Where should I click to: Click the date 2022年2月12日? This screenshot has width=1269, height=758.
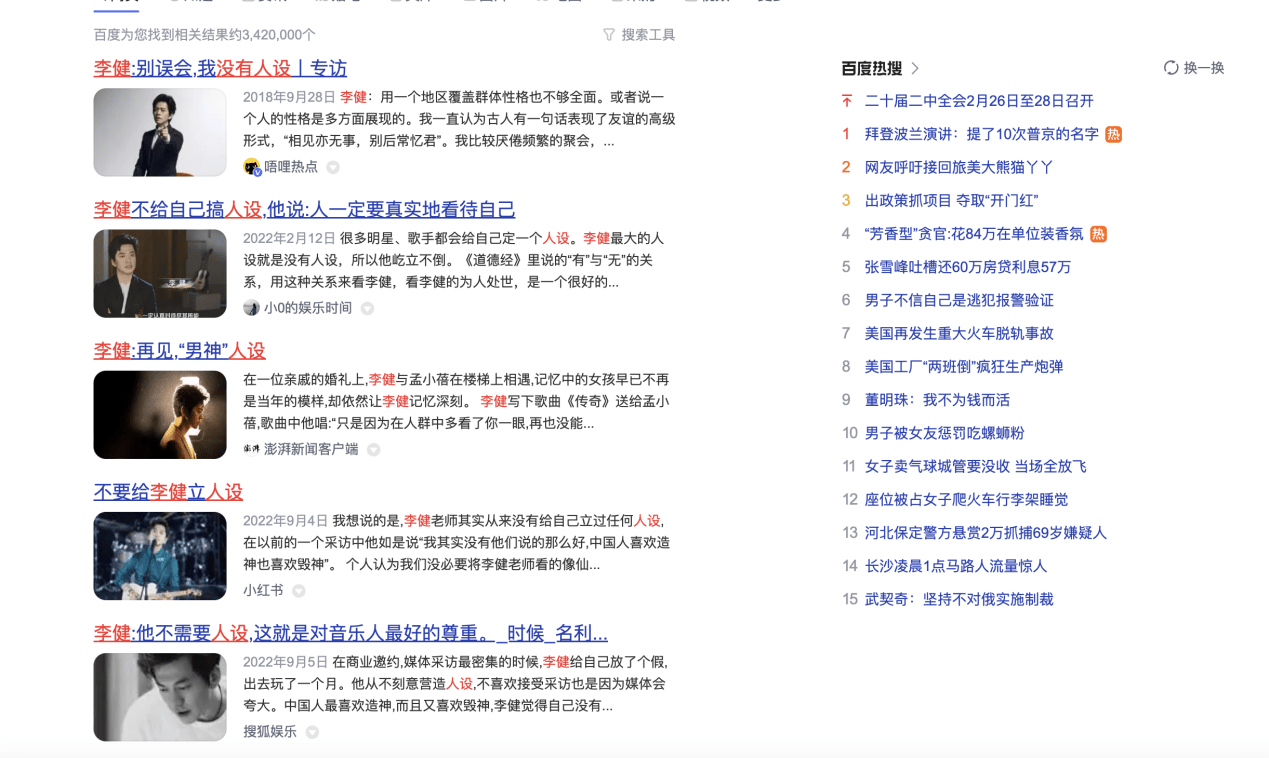click(x=289, y=238)
